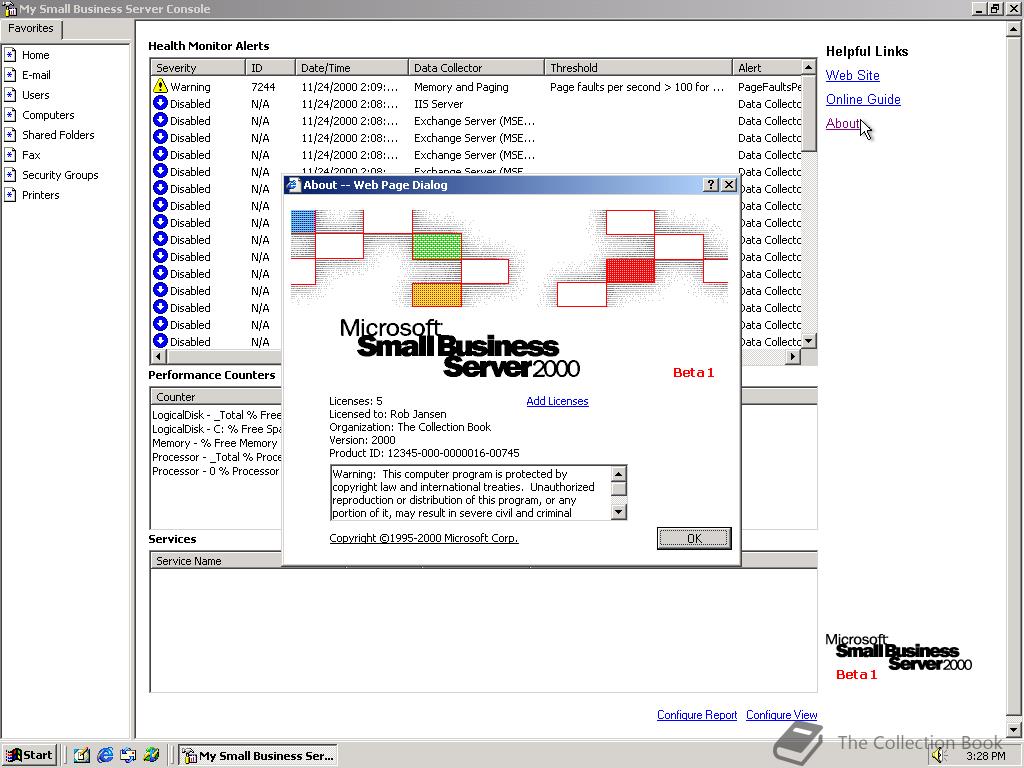Viewport: 1024px width, 768px height.
Task: Select the IIS Server data collector cell
Action: [x=438, y=104]
